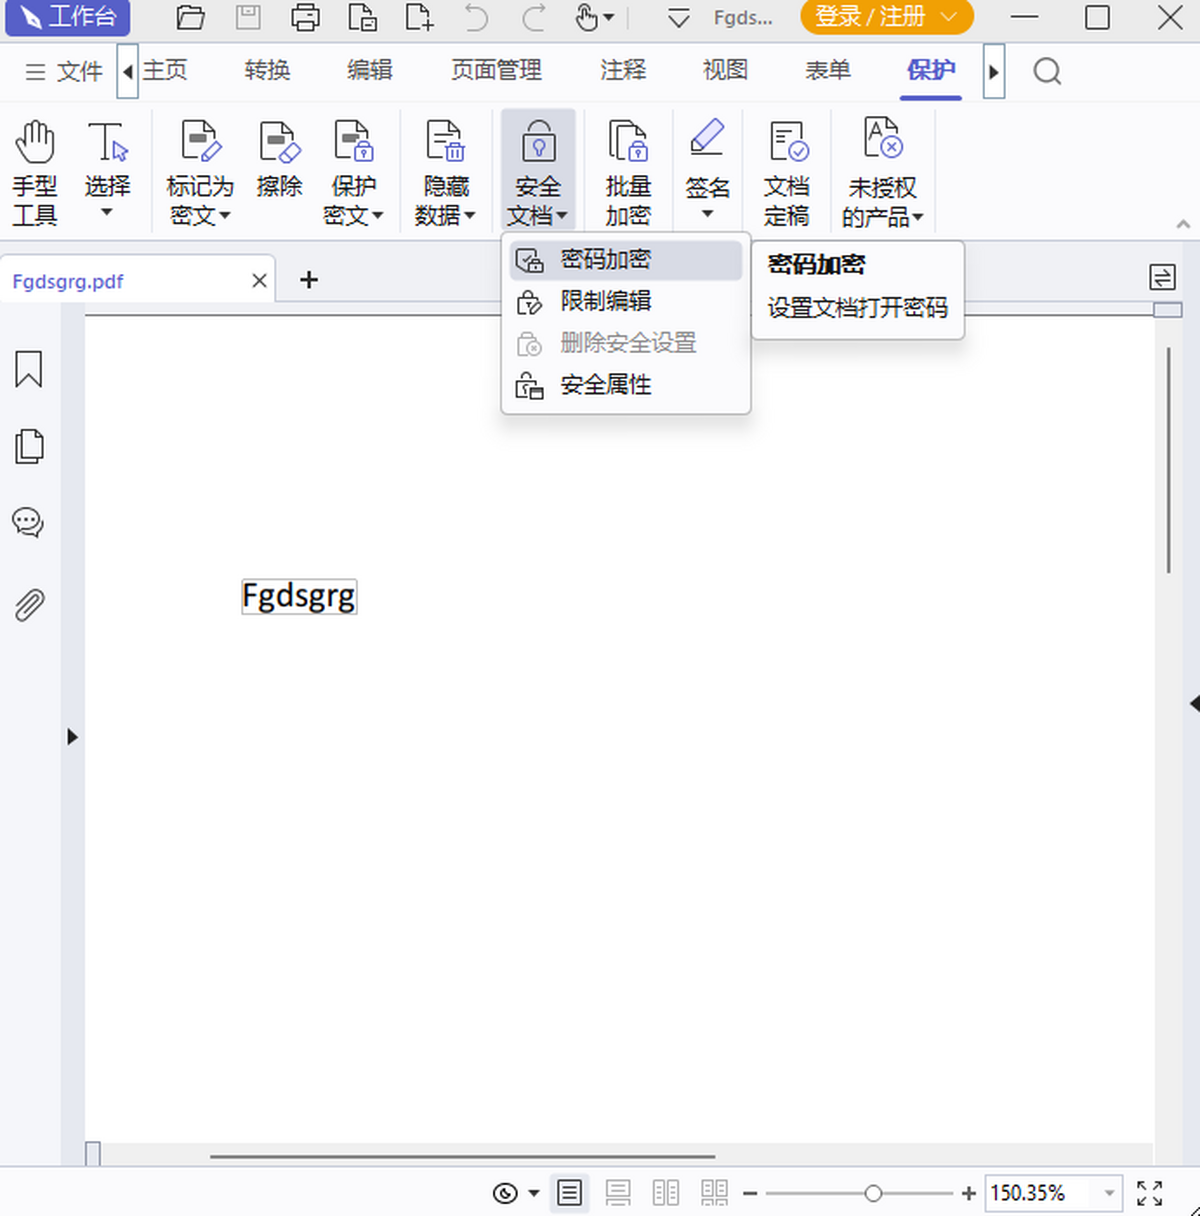Viewport: 1200px width, 1216px height.
Task: Collapse the ribbon with the chevron arrow
Action: [1183, 224]
